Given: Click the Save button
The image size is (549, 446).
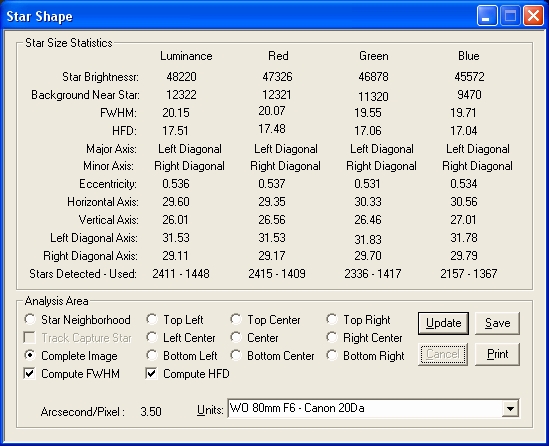Looking at the screenshot, I should pos(498,323).
